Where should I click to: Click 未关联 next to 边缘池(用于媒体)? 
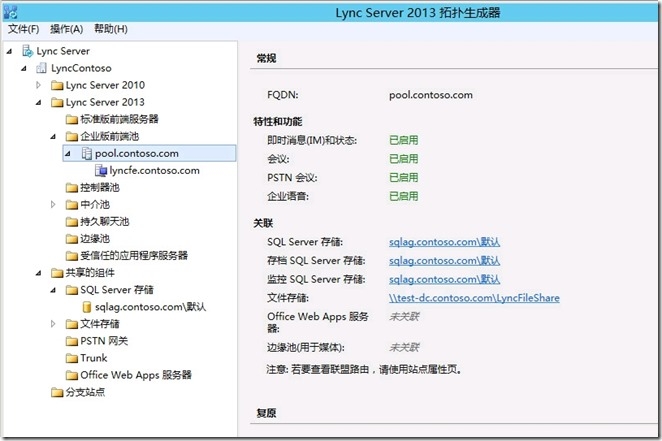coord(404,347)
